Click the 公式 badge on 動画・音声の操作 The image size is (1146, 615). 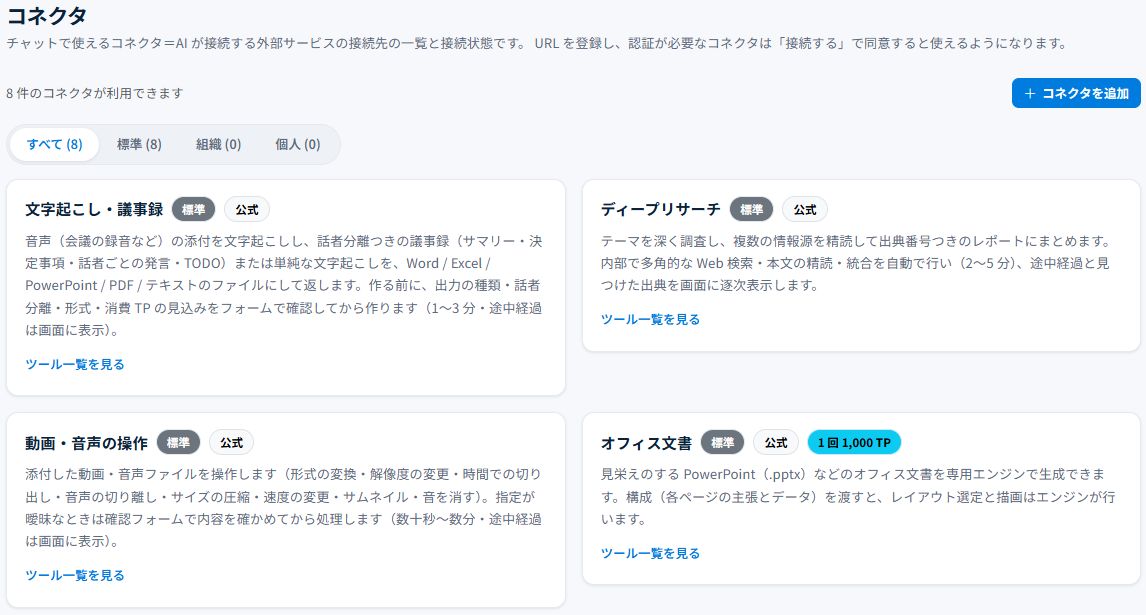pyautogui.click(x=232, y=442)
